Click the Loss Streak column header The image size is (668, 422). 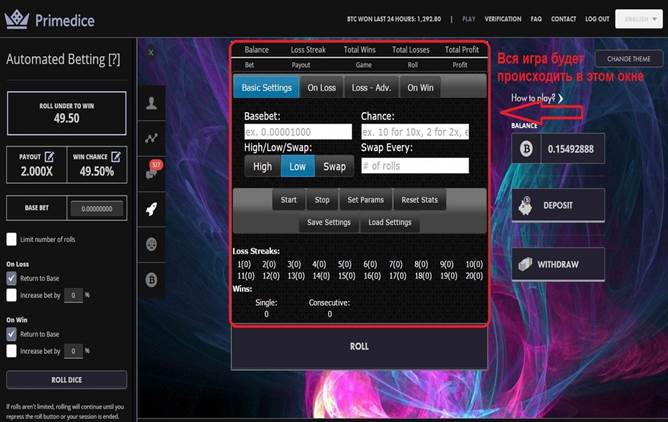(x=308, y=50)
